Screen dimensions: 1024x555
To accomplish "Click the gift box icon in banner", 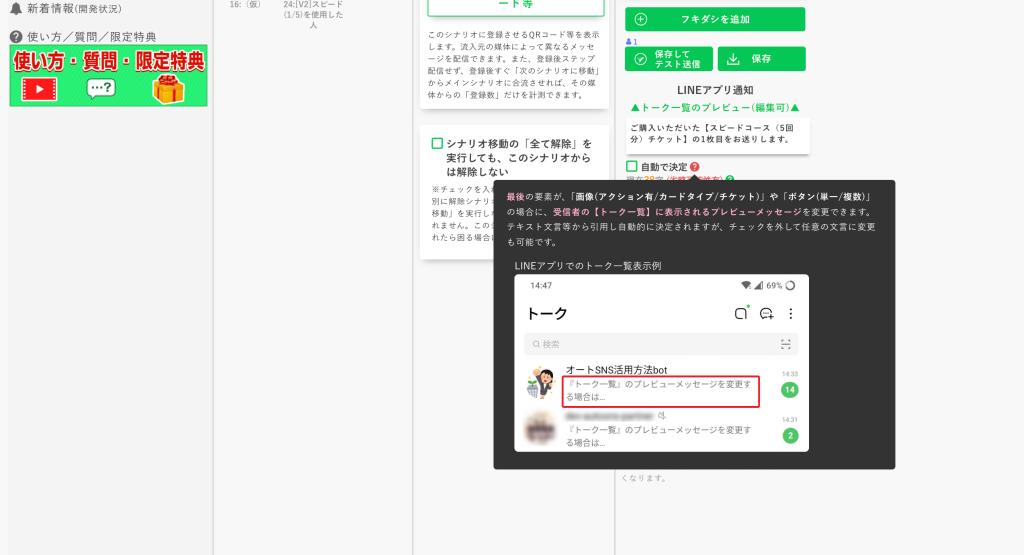I will (x=168, y=89).
